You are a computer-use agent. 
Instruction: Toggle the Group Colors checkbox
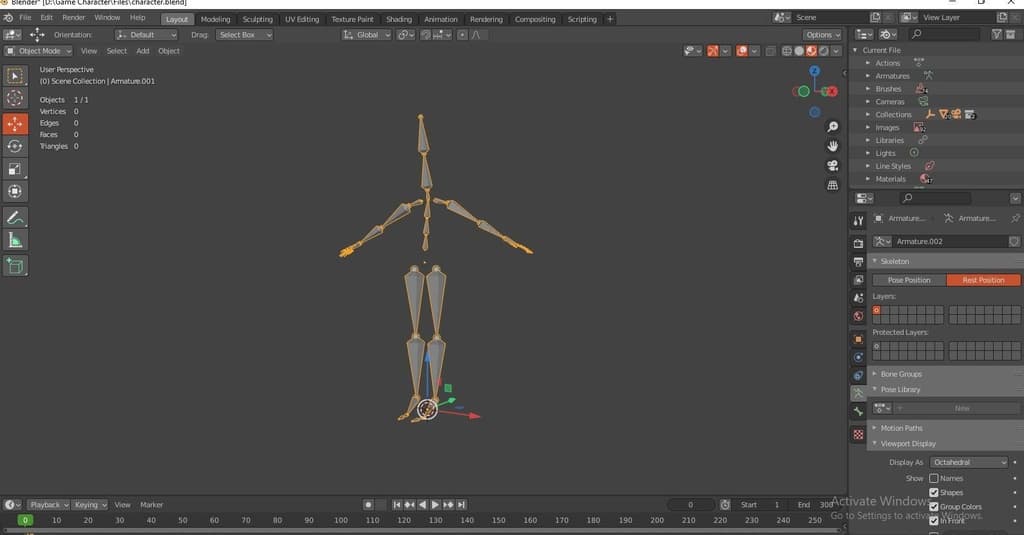point(934,507)
